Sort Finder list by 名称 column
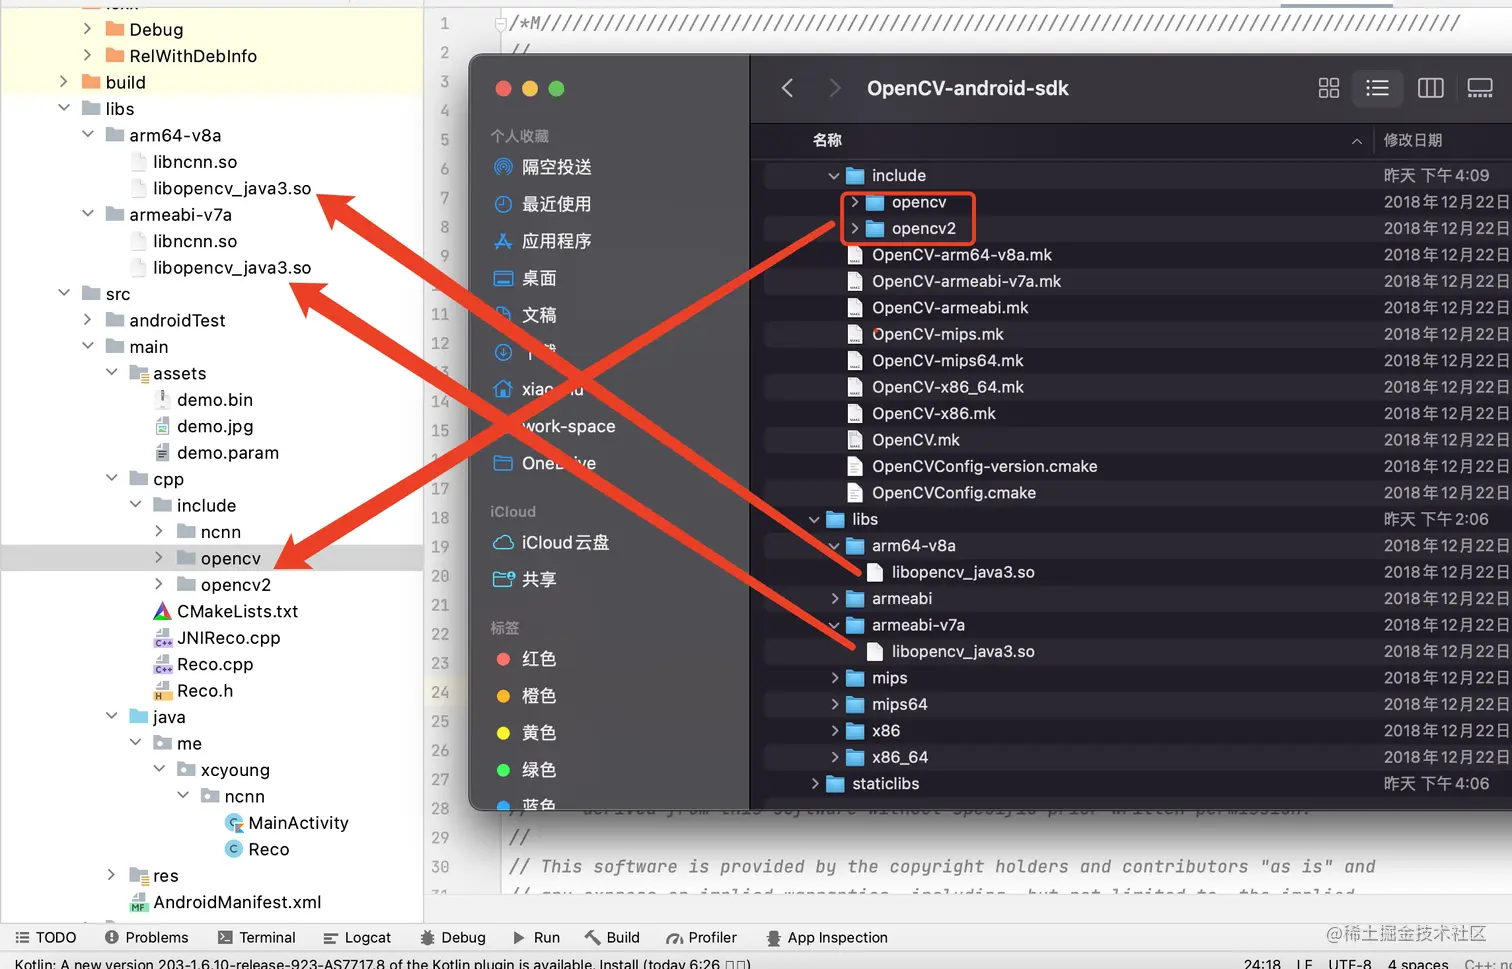The width and height of the screenshot is (1512, 969). pyautogui.click(x=827, y=140)
